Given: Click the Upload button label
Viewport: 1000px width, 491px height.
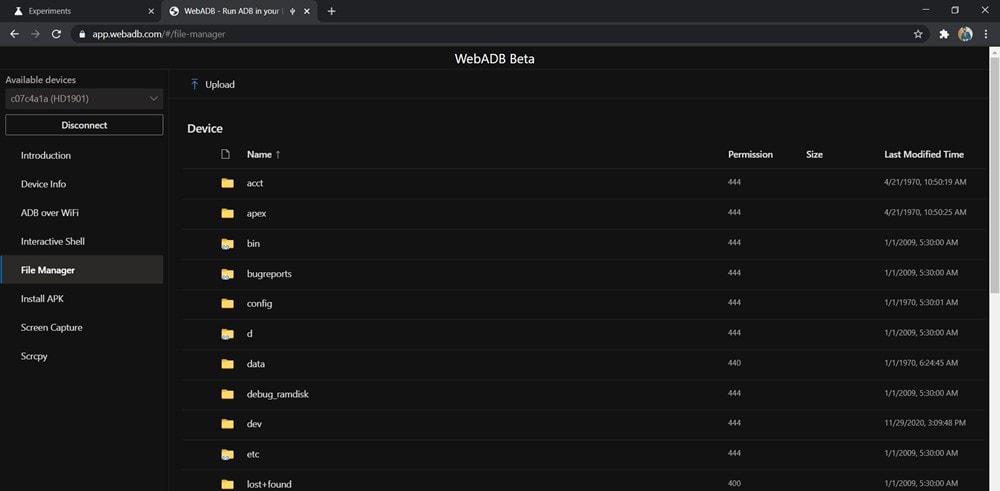Looking at the screenshot, I should (x=220, y=84).
